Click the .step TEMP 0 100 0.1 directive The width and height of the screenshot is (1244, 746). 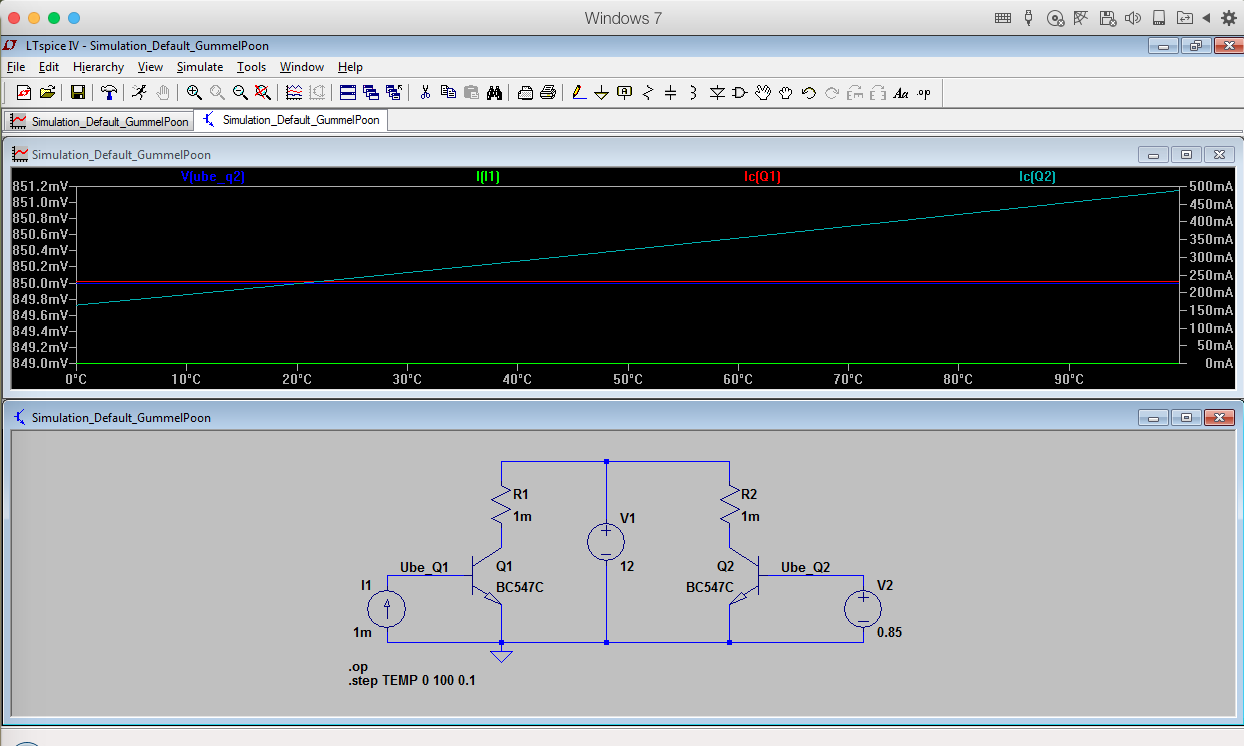point(412,680)
